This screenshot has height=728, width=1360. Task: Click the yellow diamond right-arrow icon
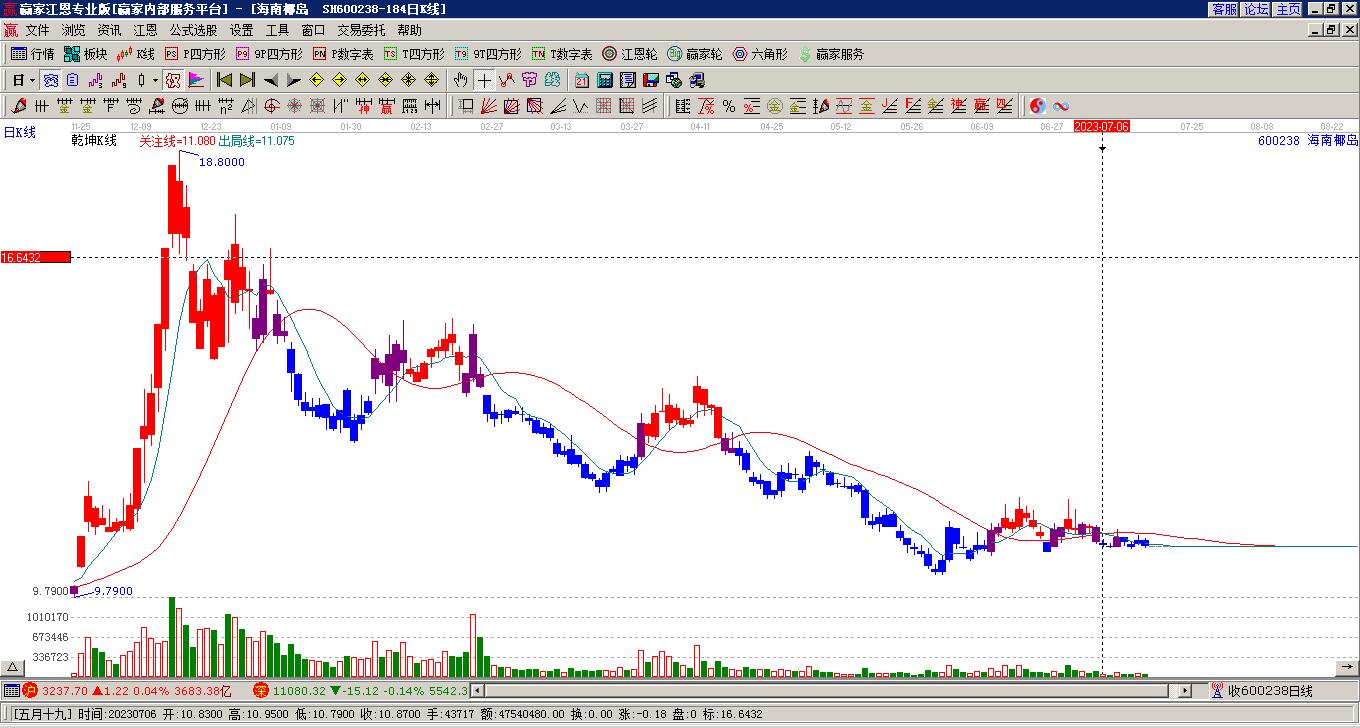point(339,80)
